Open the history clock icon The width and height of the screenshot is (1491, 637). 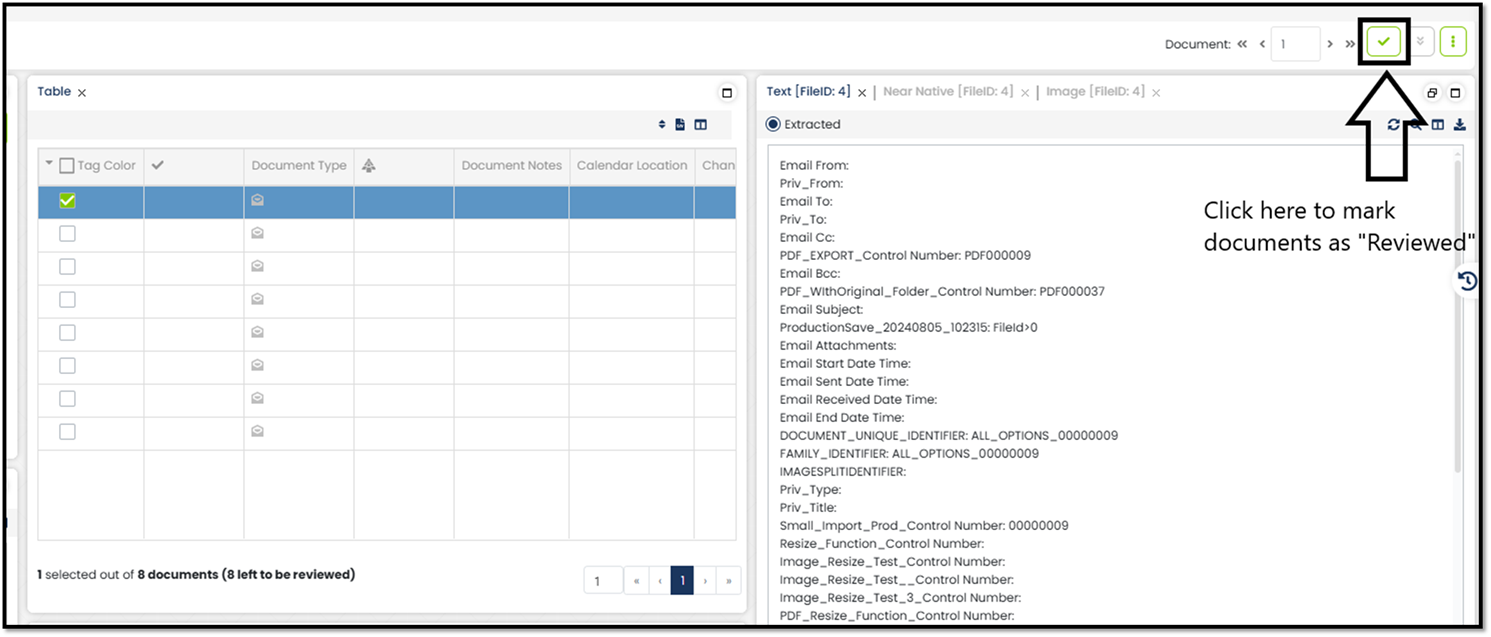[x=1467, y=281]
